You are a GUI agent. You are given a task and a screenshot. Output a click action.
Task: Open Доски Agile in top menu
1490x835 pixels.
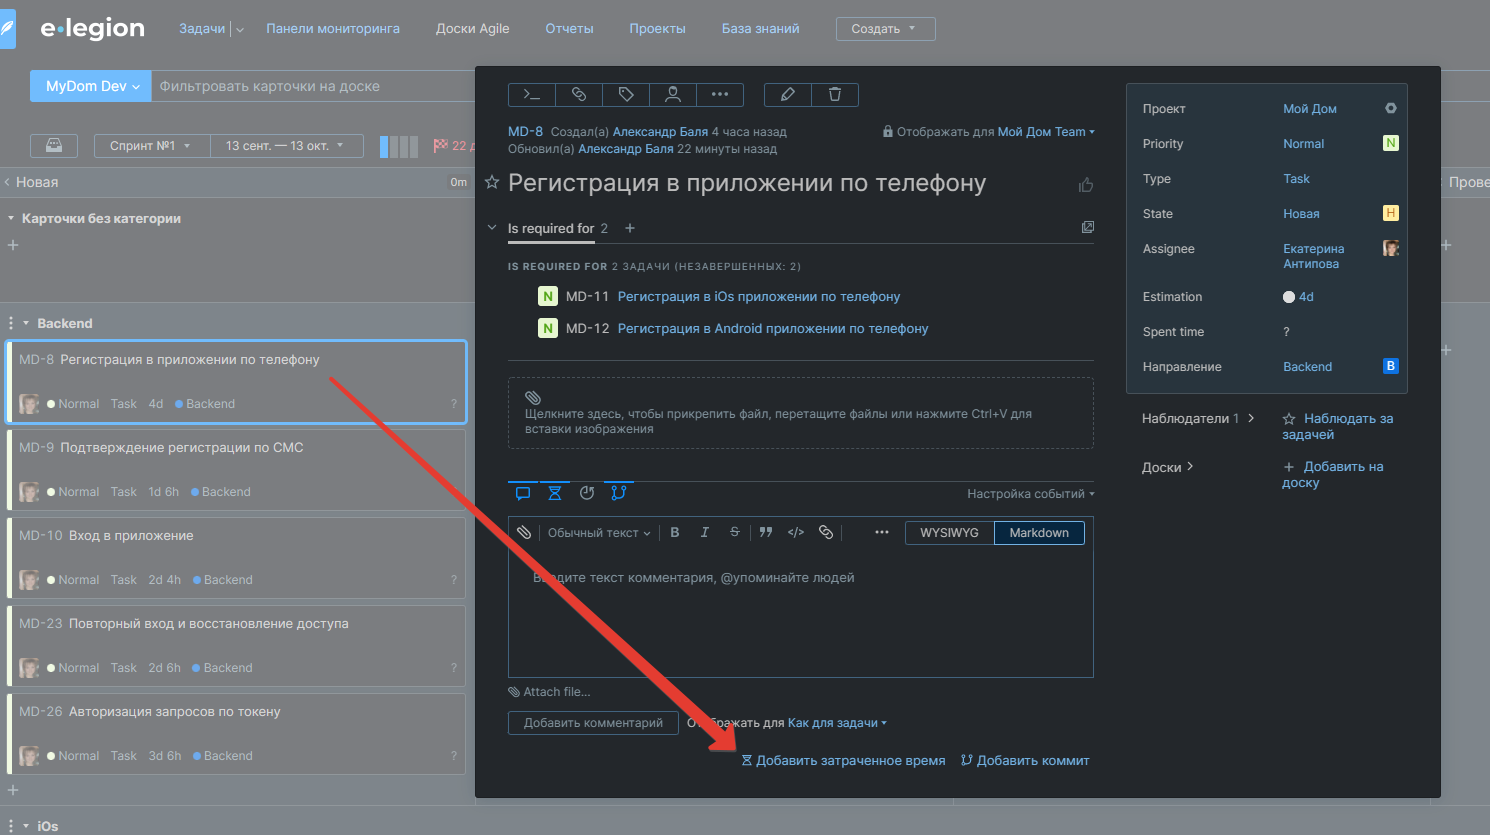point(472,29)
